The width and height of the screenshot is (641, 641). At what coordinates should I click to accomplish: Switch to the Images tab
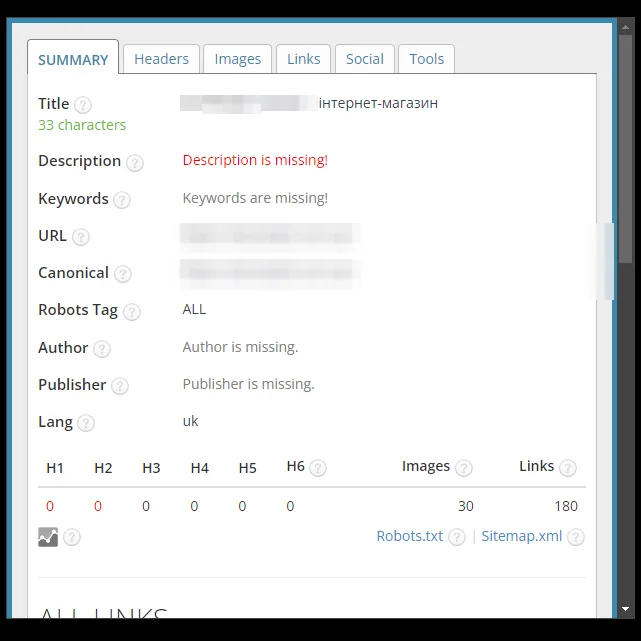[x=238, y=59]
